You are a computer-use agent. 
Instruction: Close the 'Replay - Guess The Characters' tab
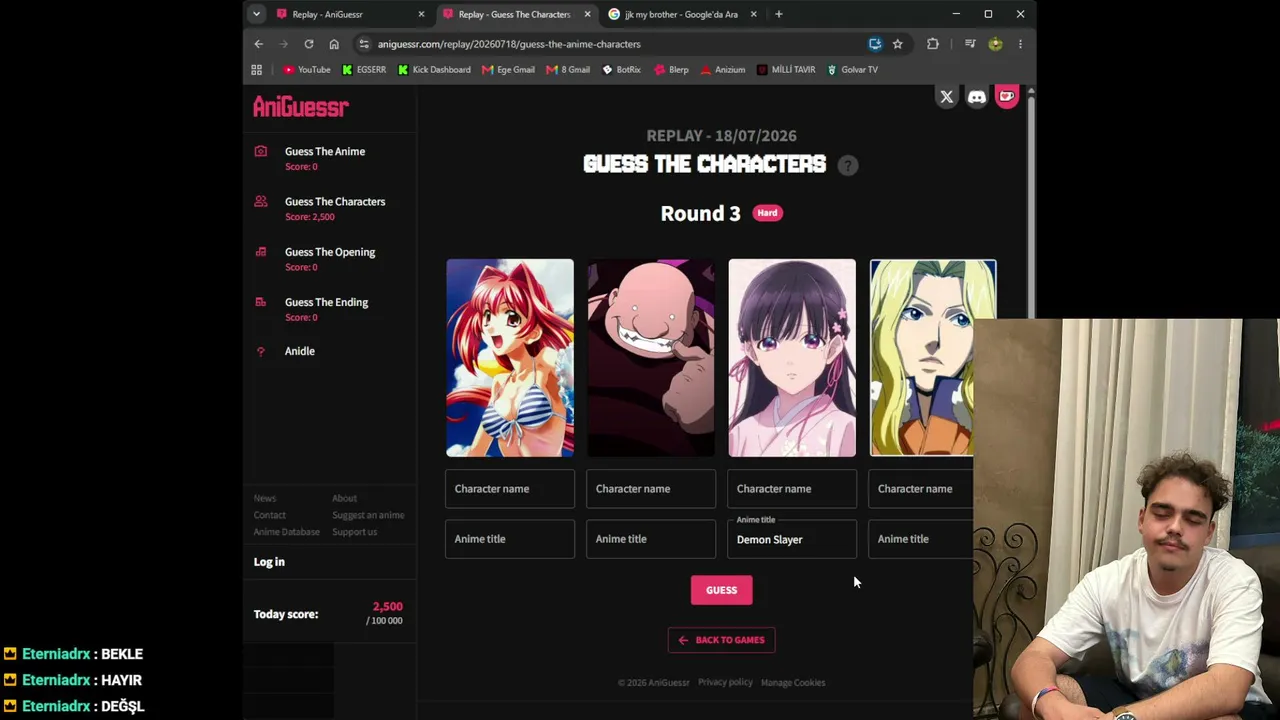[587, 14]
